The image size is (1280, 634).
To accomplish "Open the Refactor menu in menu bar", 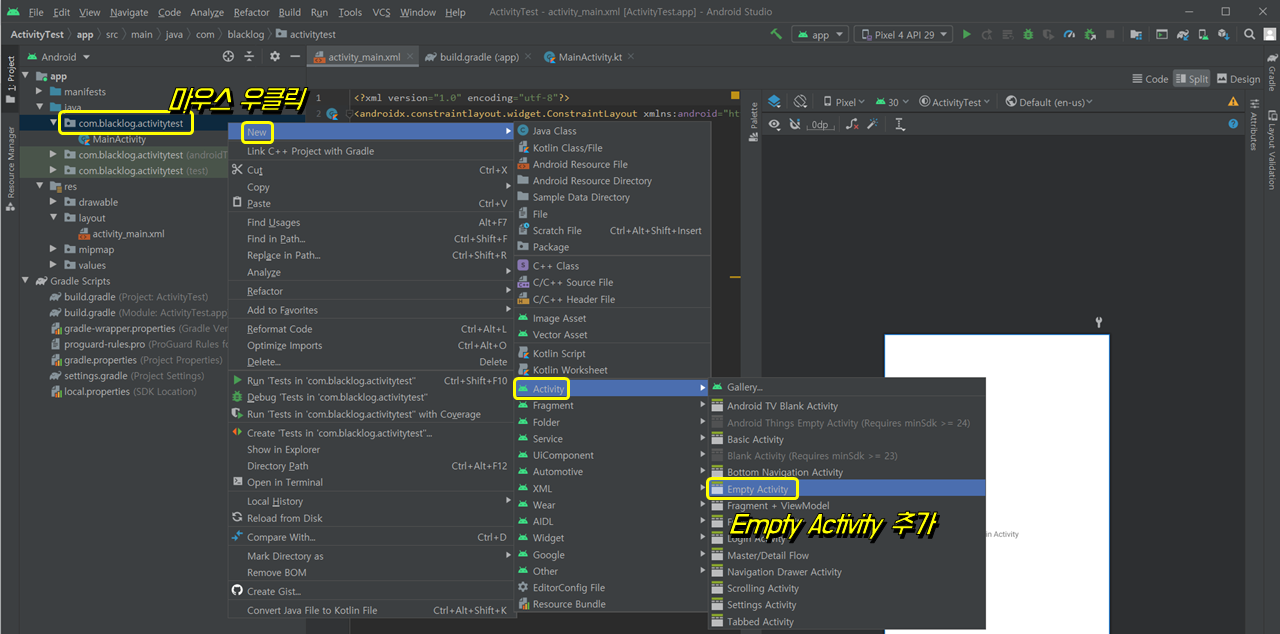I will (251, 12).
